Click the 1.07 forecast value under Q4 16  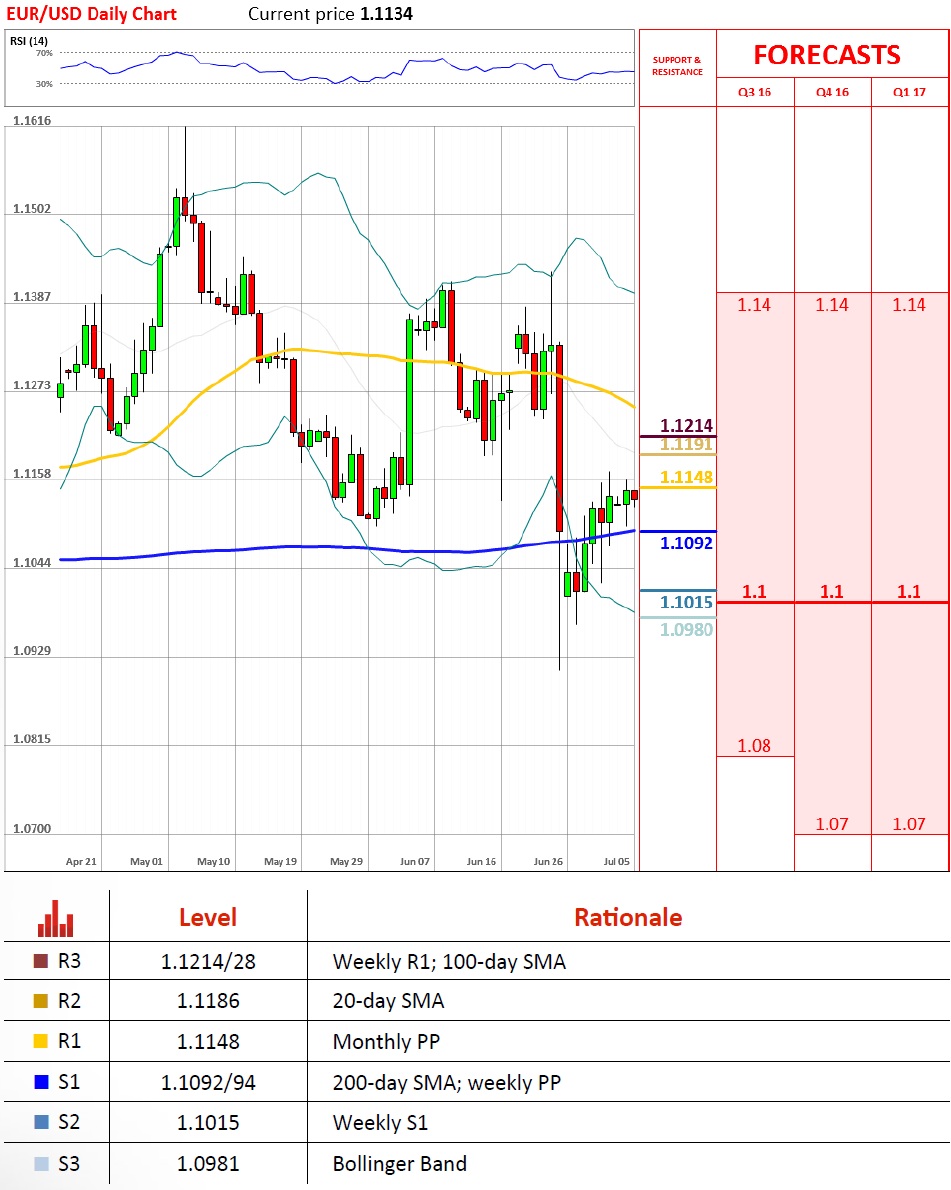832,823
